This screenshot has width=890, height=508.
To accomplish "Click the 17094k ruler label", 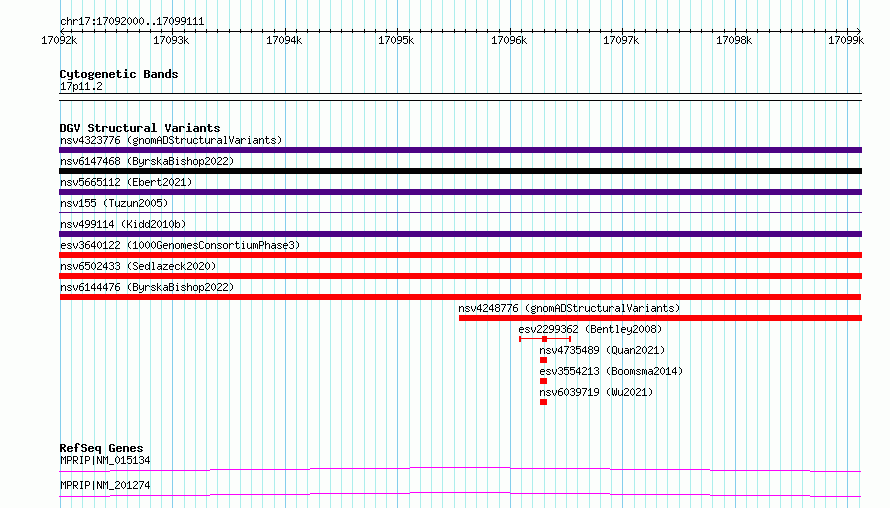I will 284,40.
